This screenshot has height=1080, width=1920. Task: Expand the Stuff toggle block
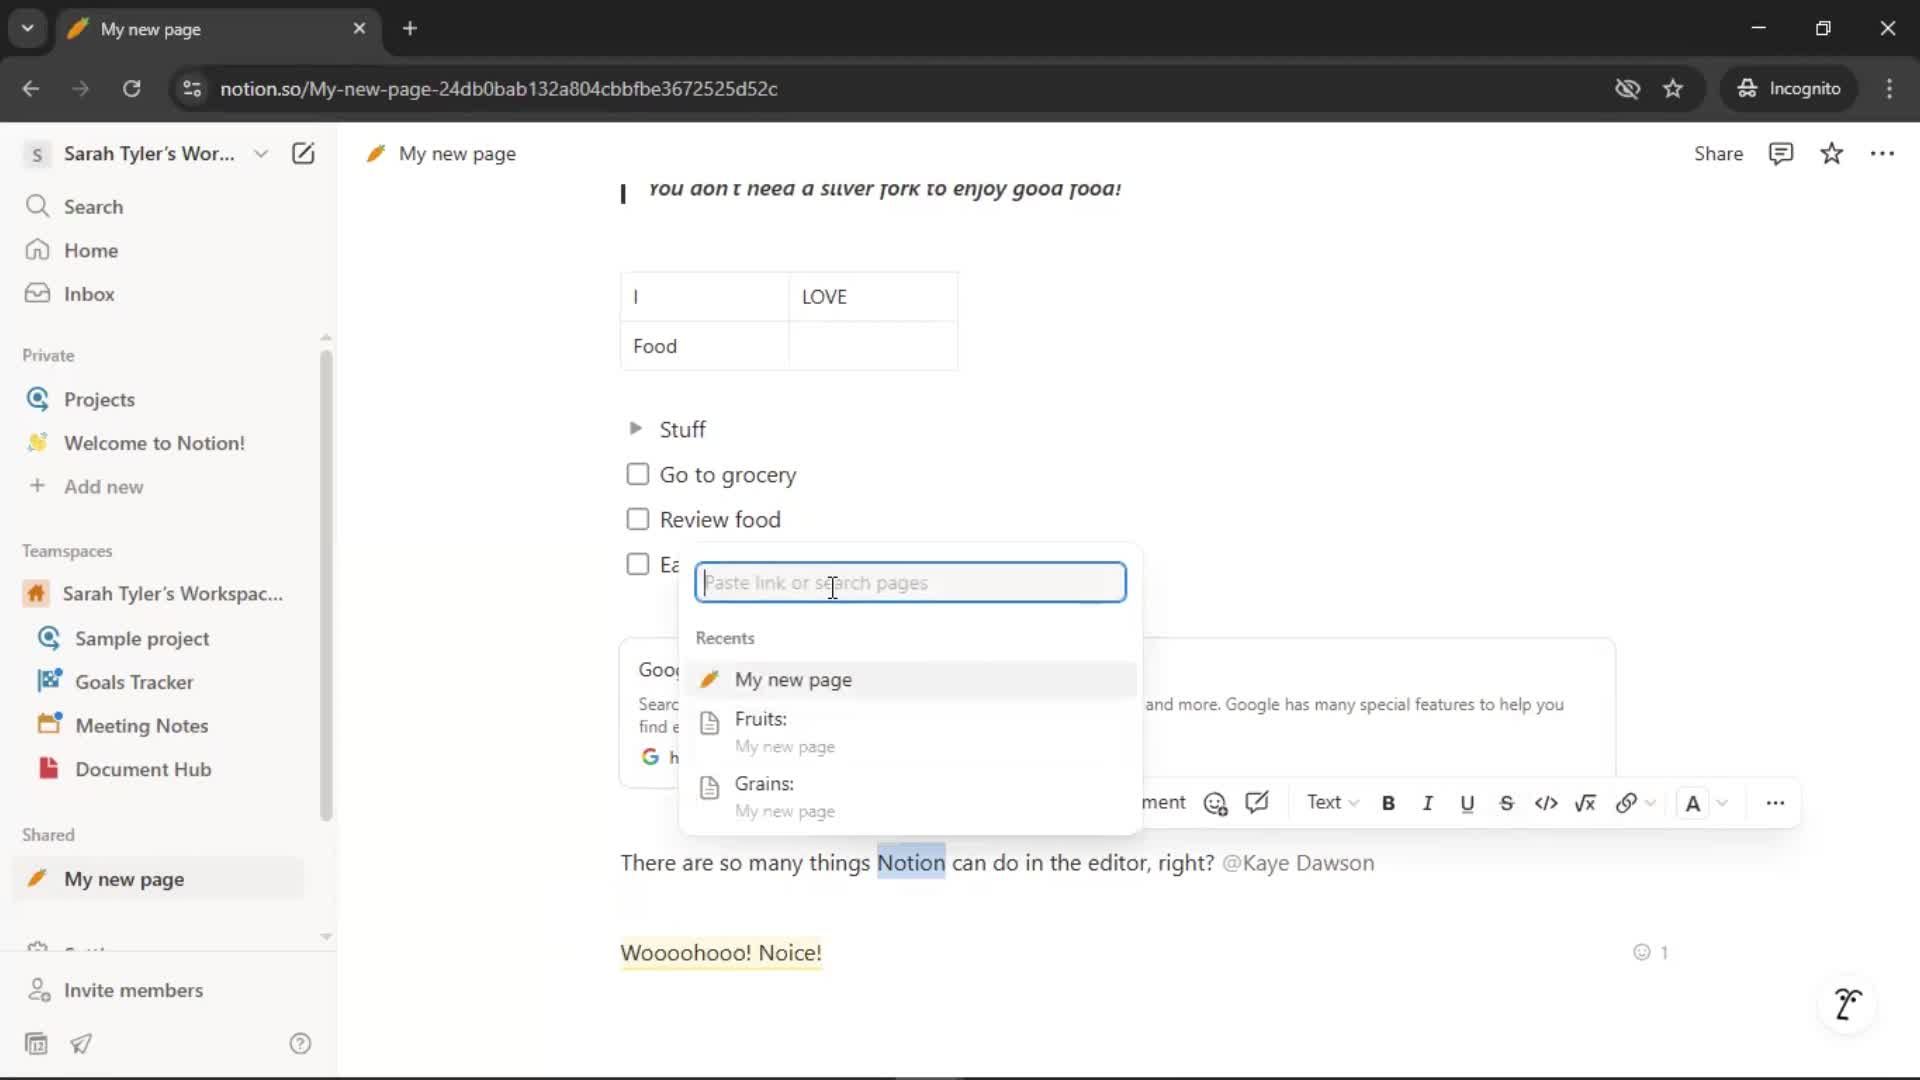[635, 429]
